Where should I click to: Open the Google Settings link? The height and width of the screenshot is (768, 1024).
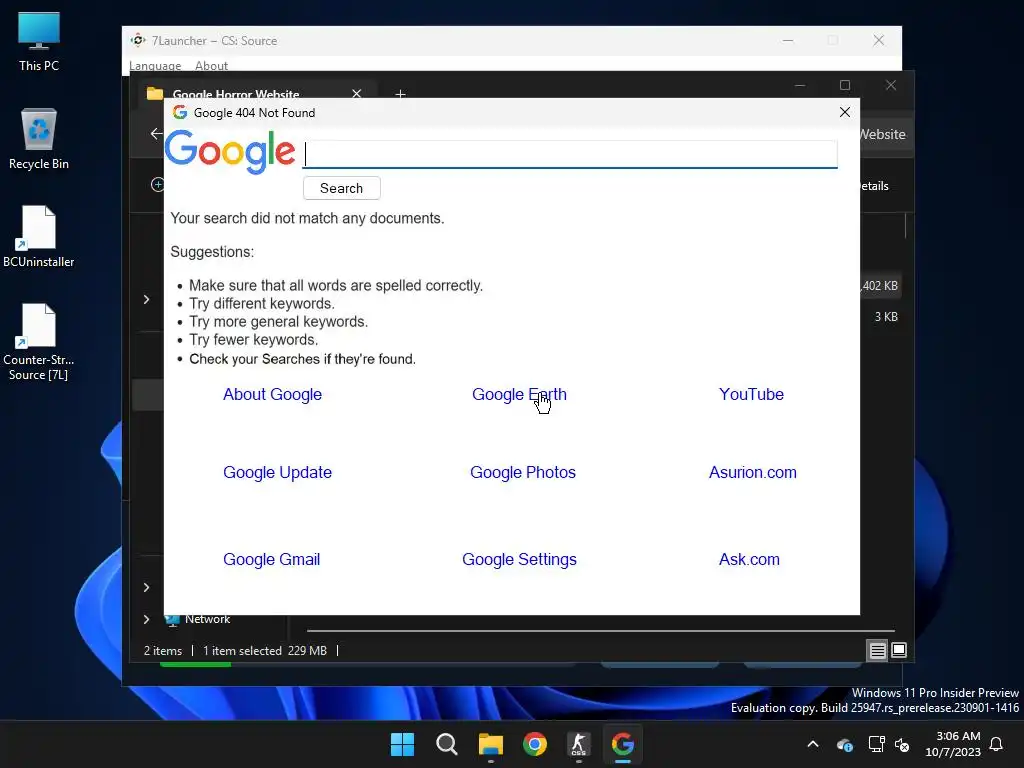[519, 560]
